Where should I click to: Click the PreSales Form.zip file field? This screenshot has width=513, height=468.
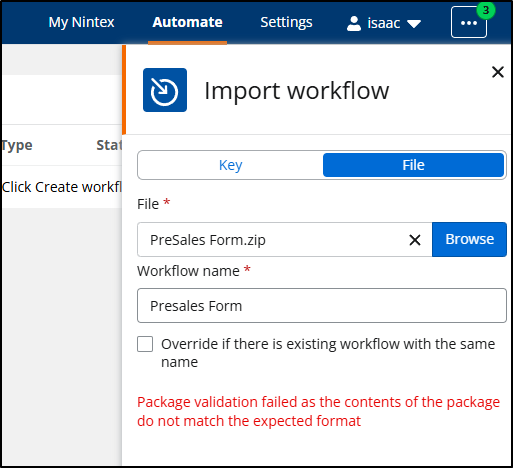click(285, 240)
